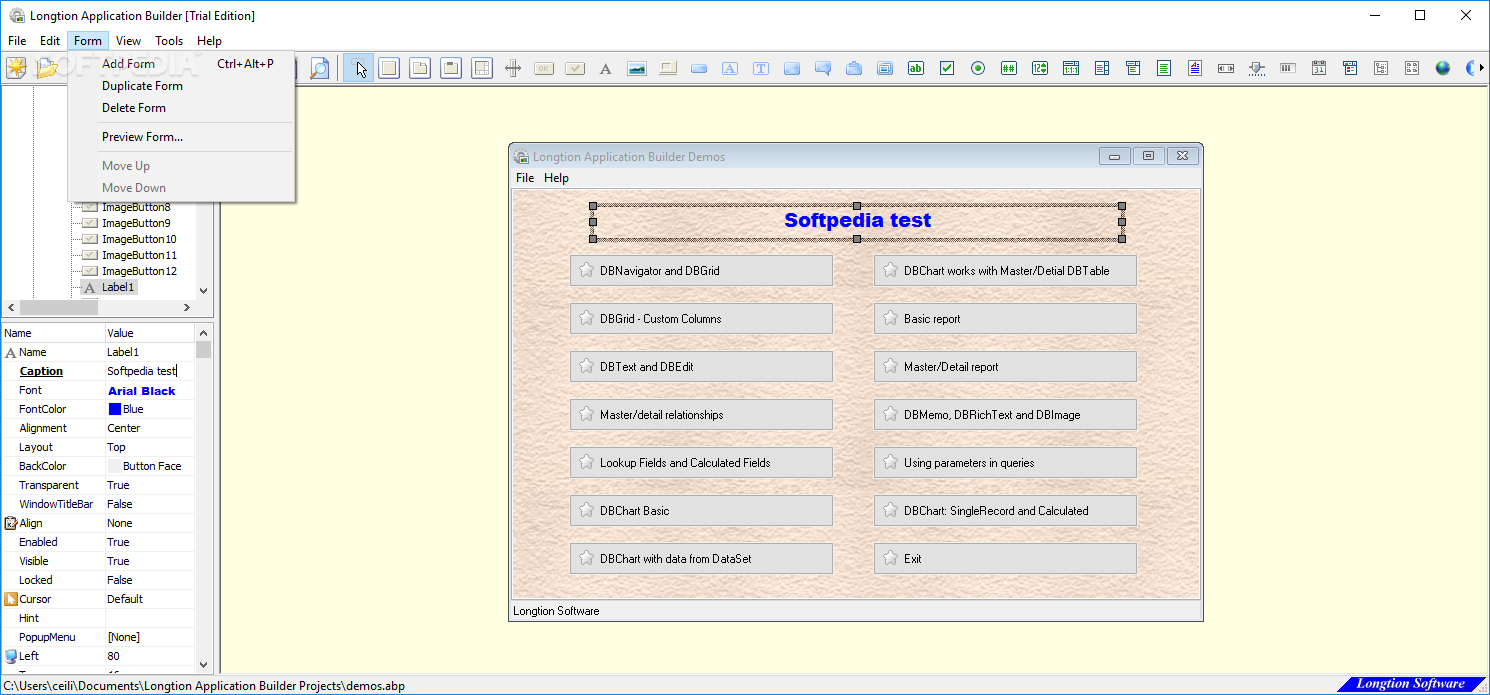
Task: Choose Delete Form menu entry
Action: tap(181, 108)
